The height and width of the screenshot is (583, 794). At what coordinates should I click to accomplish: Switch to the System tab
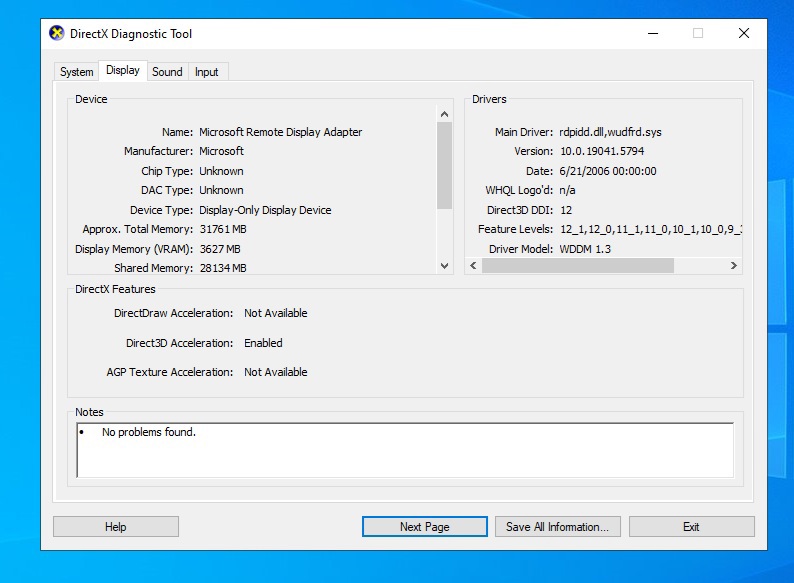[76, 72]
